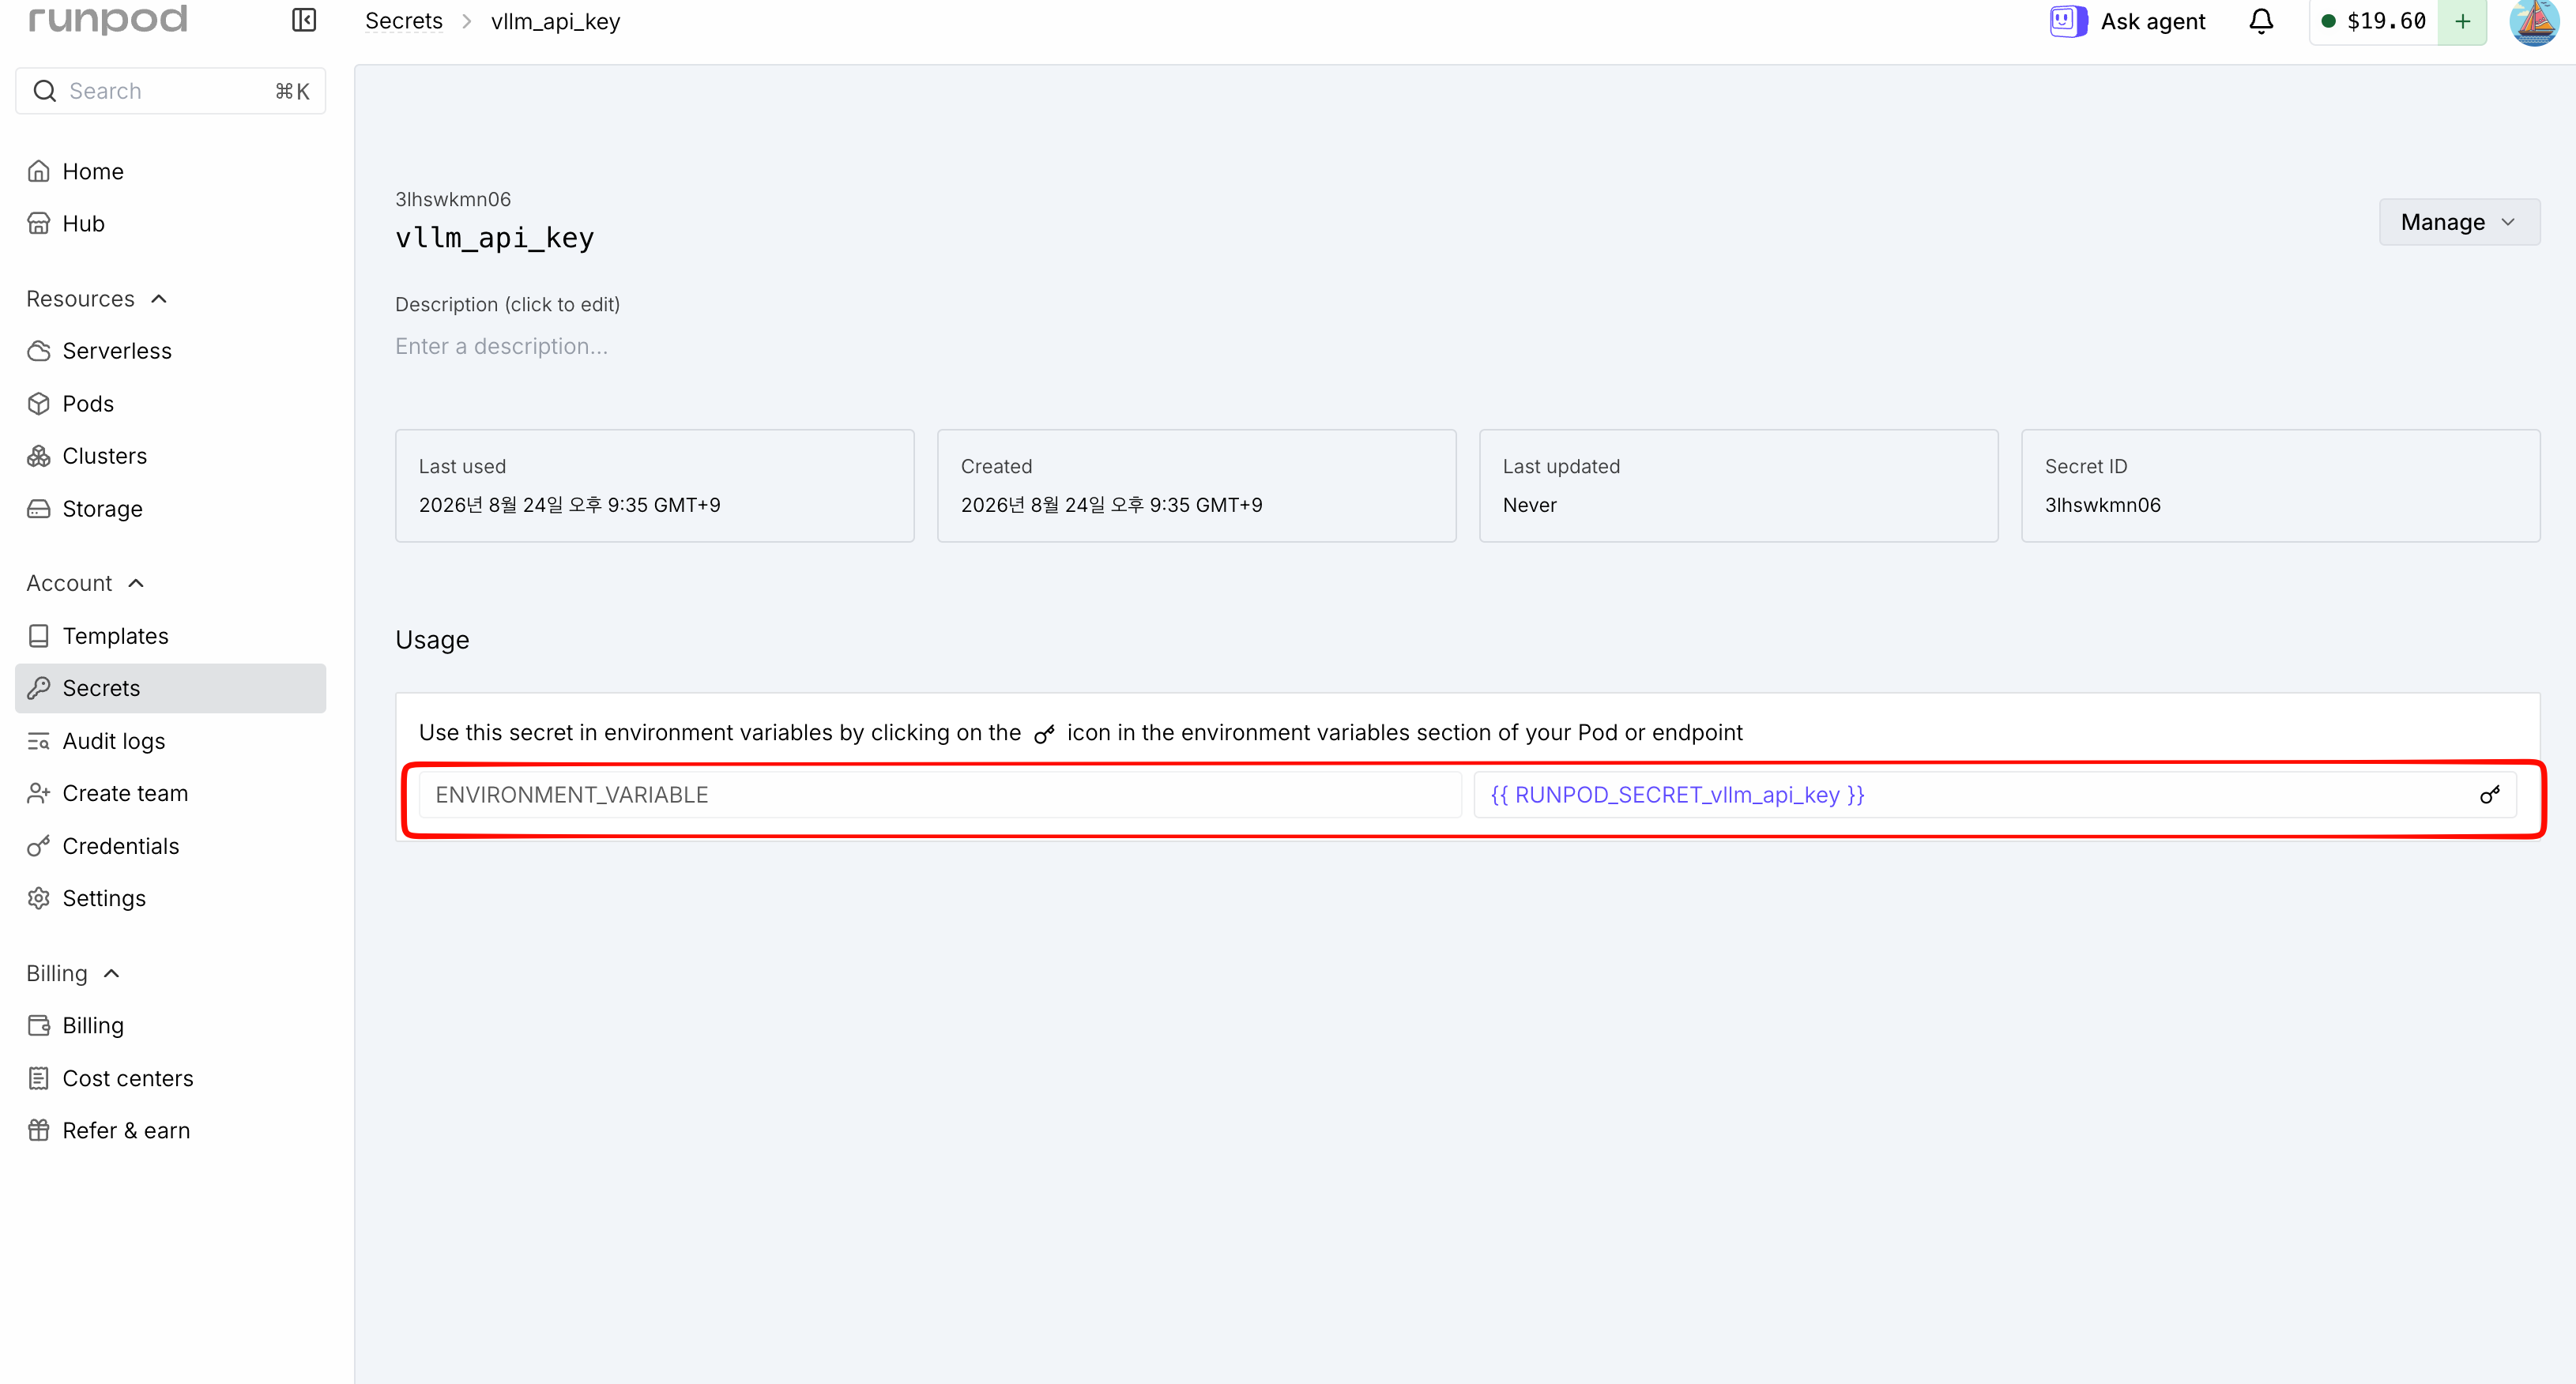This screenshot has height=1384, width=2576.
Task: Open the Manage dropdown
Action: (2459, 222)
